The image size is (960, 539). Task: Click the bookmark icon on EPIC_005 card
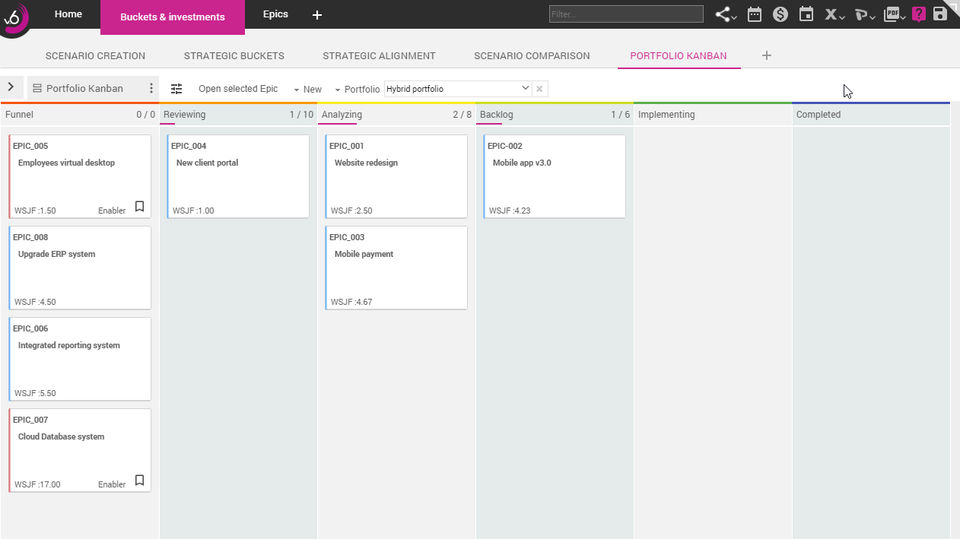coord(140,206)
